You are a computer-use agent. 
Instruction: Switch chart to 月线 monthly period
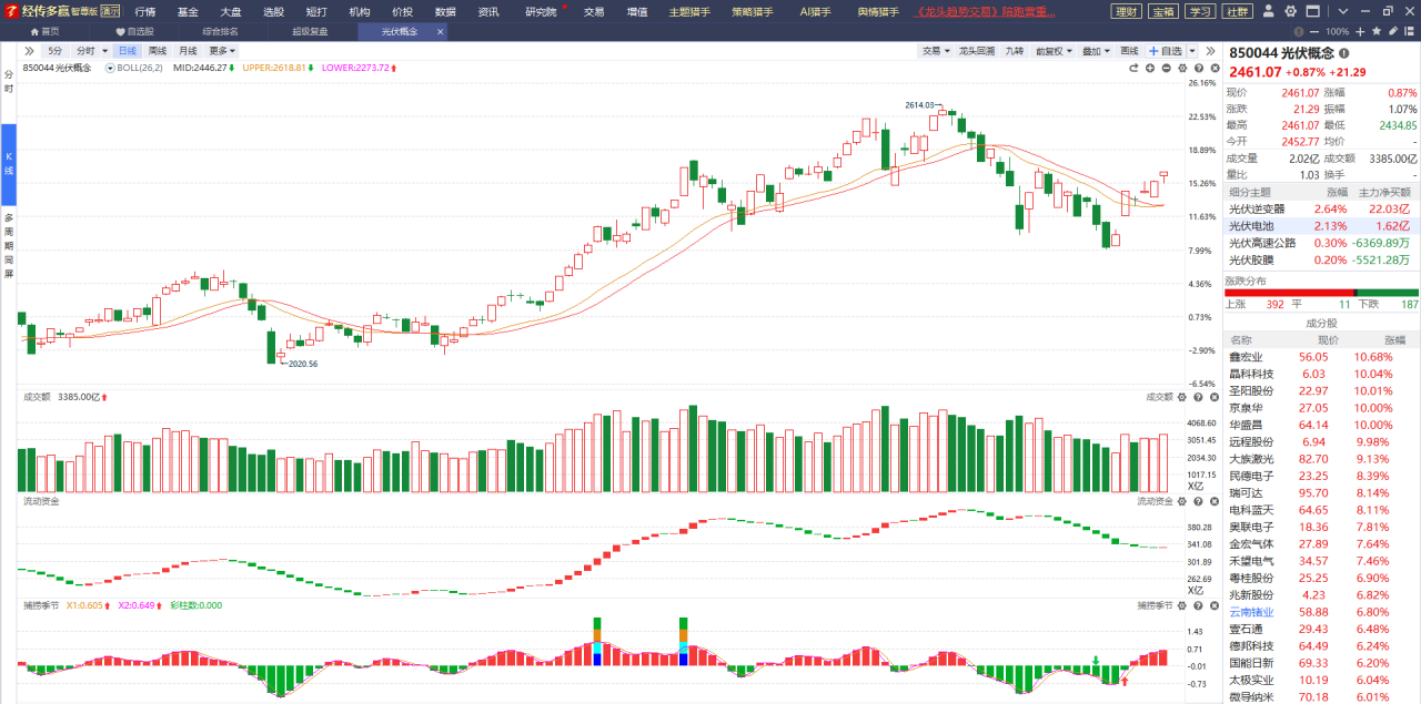(188, 51)
